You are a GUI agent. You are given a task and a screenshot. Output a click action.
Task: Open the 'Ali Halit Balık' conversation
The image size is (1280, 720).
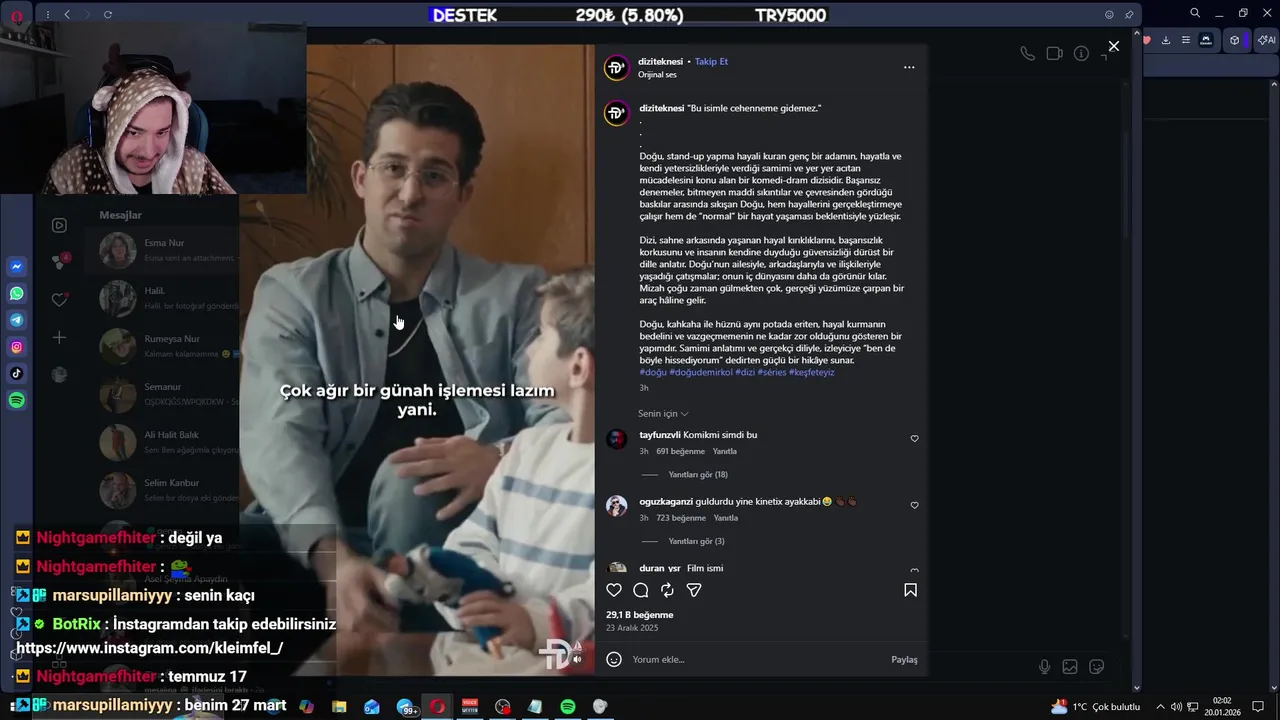coord(162,442)
